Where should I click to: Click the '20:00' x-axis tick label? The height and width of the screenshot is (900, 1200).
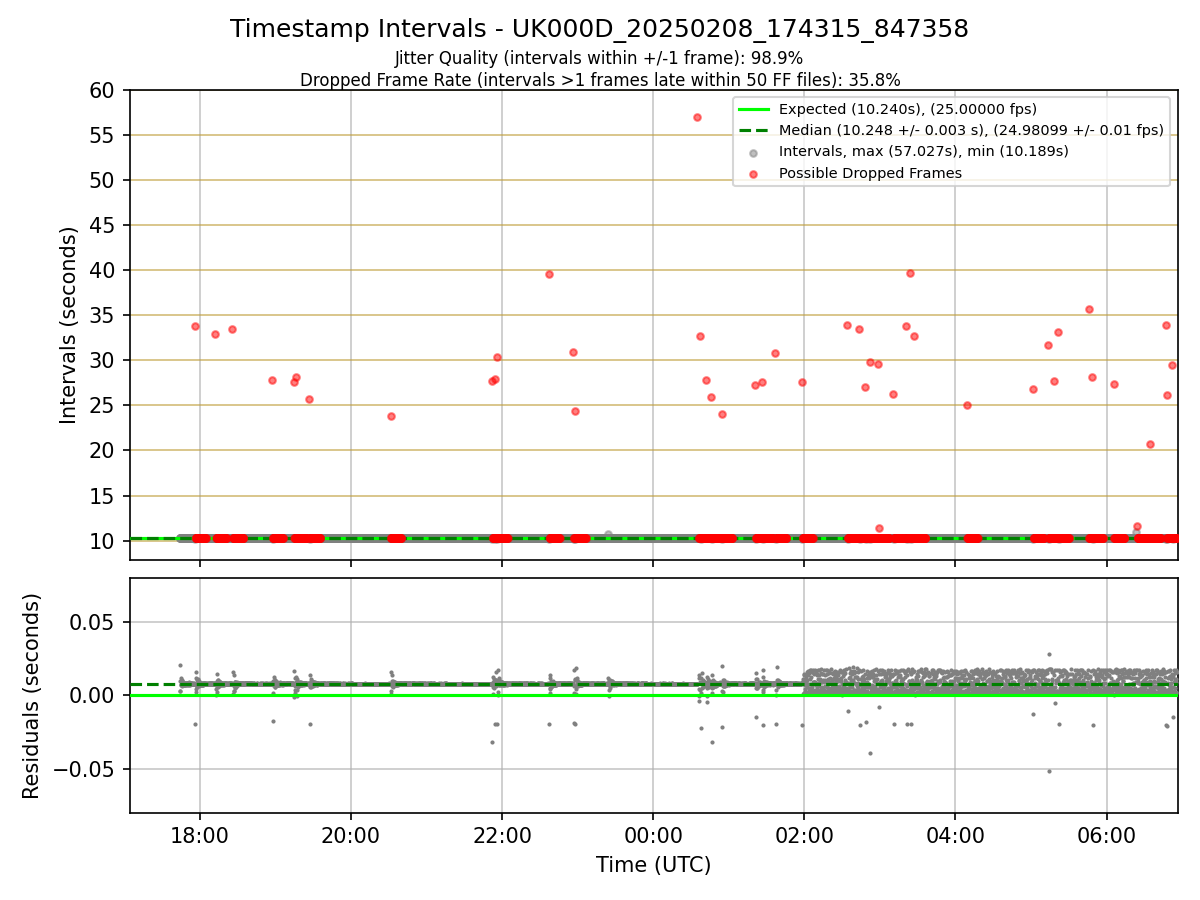[x=350, y=836]
